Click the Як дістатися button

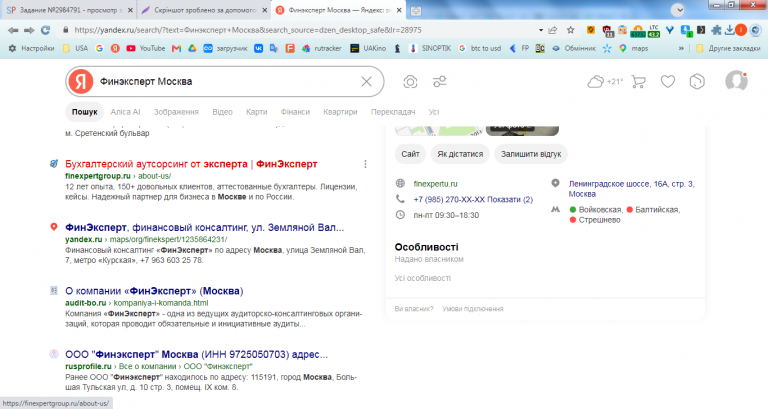point(460,154)
